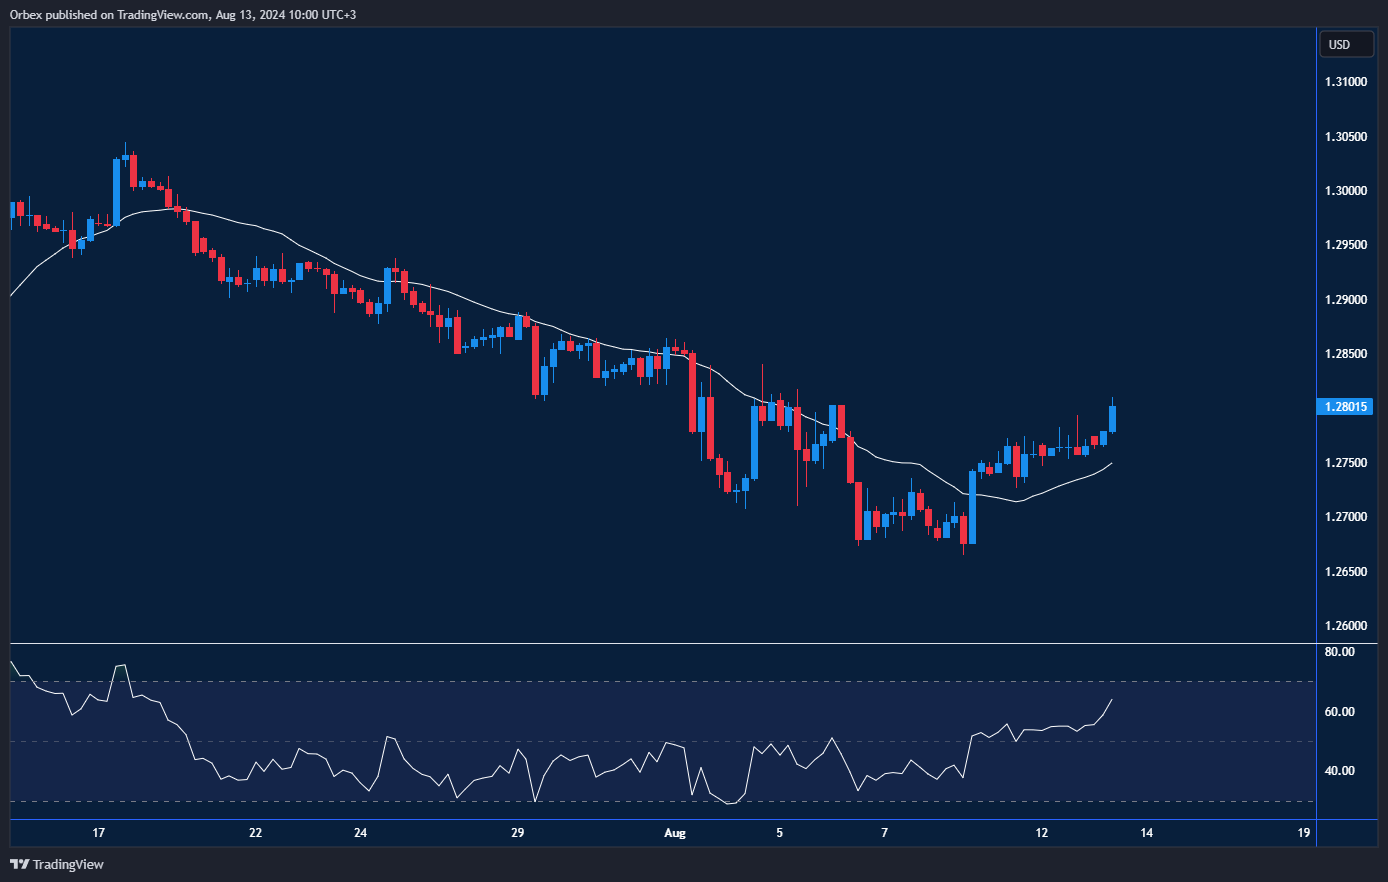Click the 1.26000 price axis label

[1346, 626]
